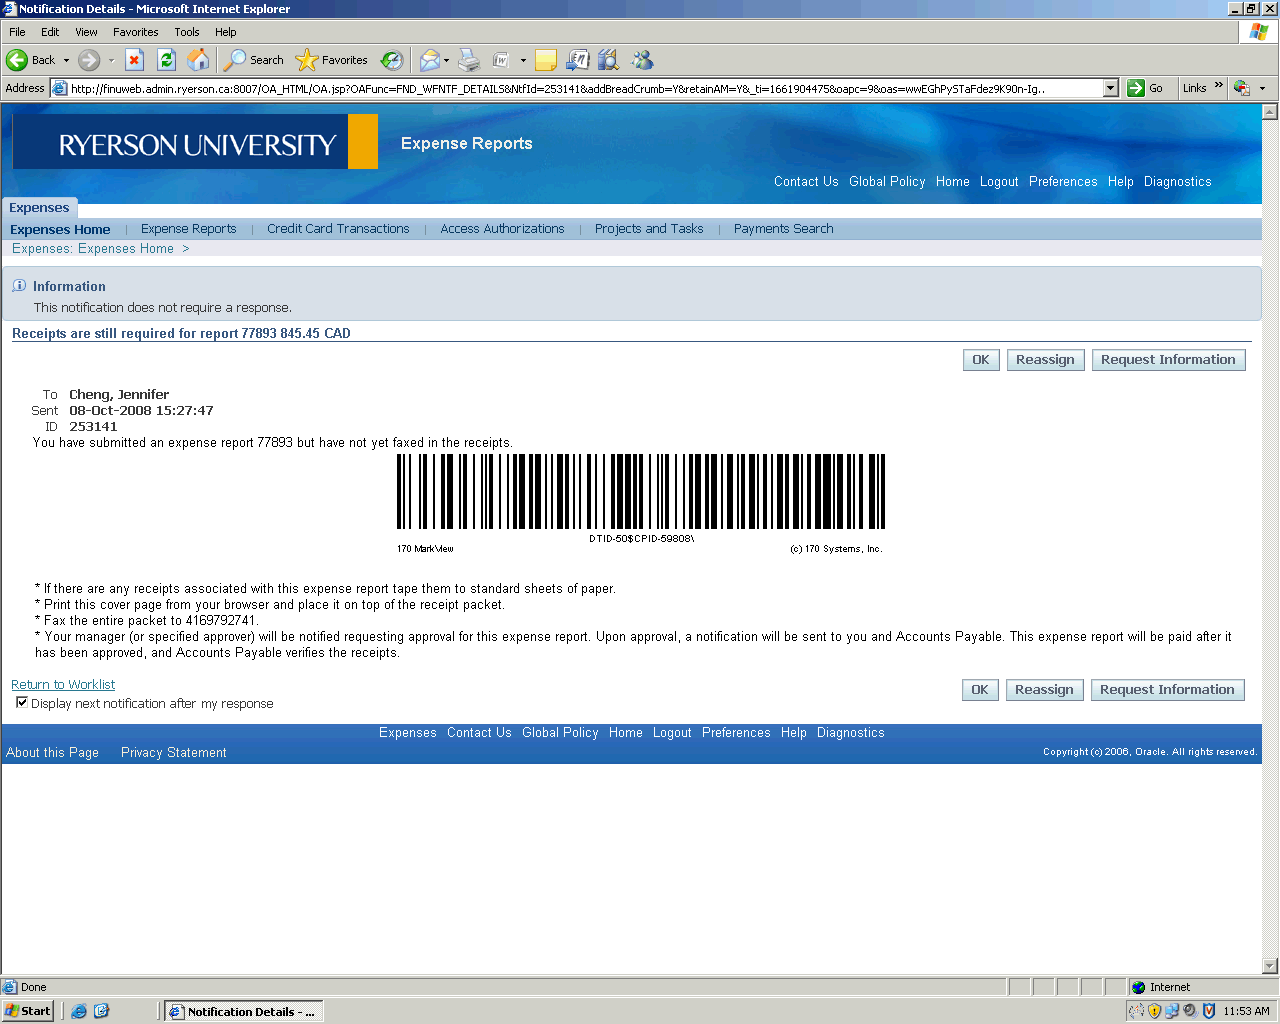Image resolution: width=1280 pixels, height=1024 pixels.
Task: Toggle Display next notification checkbox
Action: point(22,703)
